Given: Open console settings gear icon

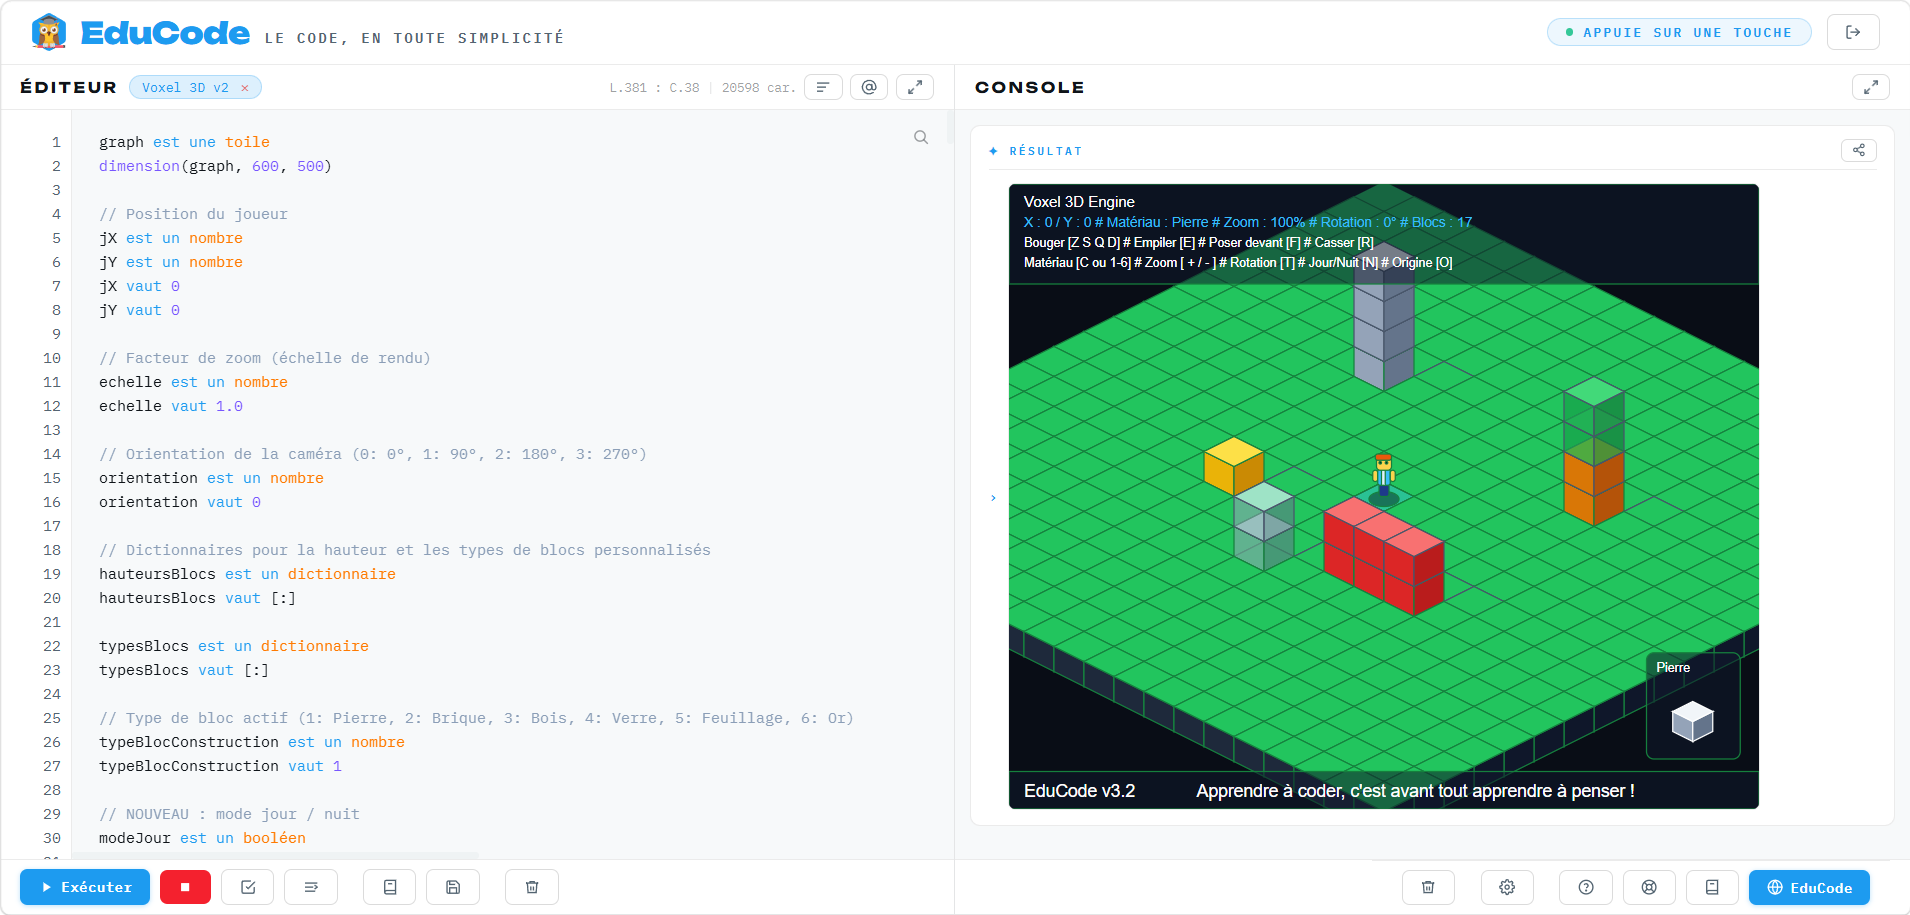Looking at the screenshot, I should click(1507, 887).
